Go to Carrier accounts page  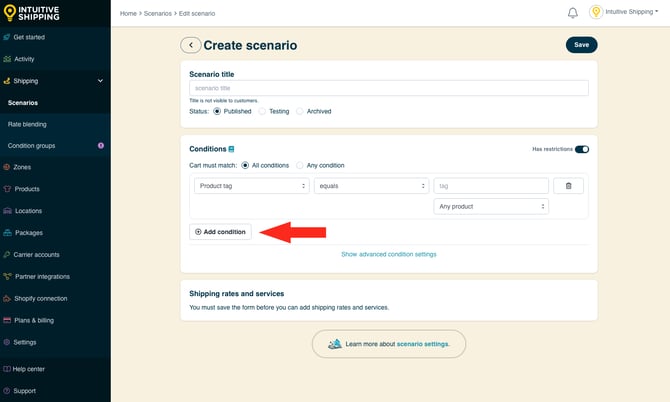tap(36, 255)
